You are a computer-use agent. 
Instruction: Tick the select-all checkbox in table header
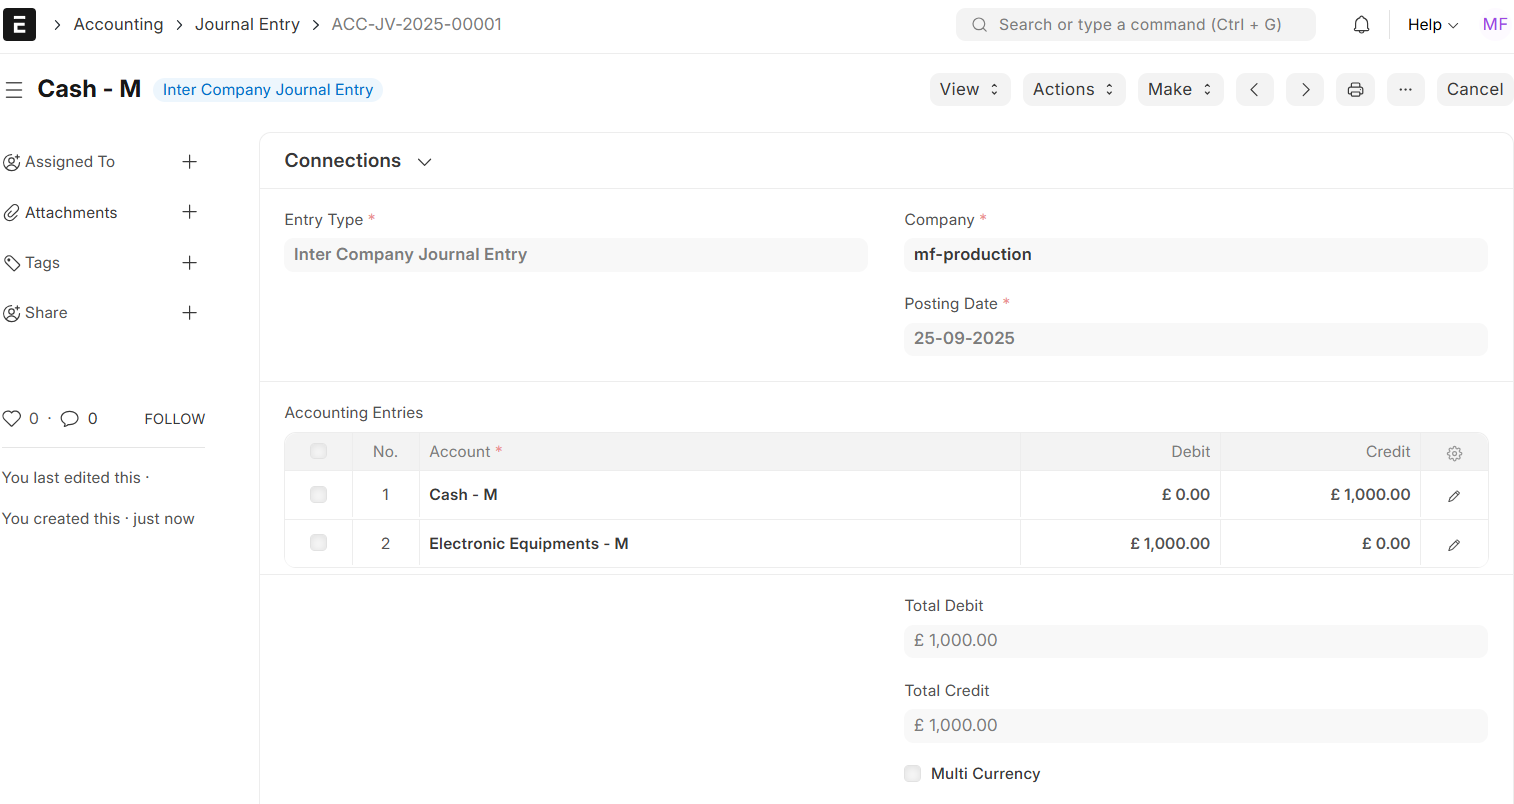318,452
